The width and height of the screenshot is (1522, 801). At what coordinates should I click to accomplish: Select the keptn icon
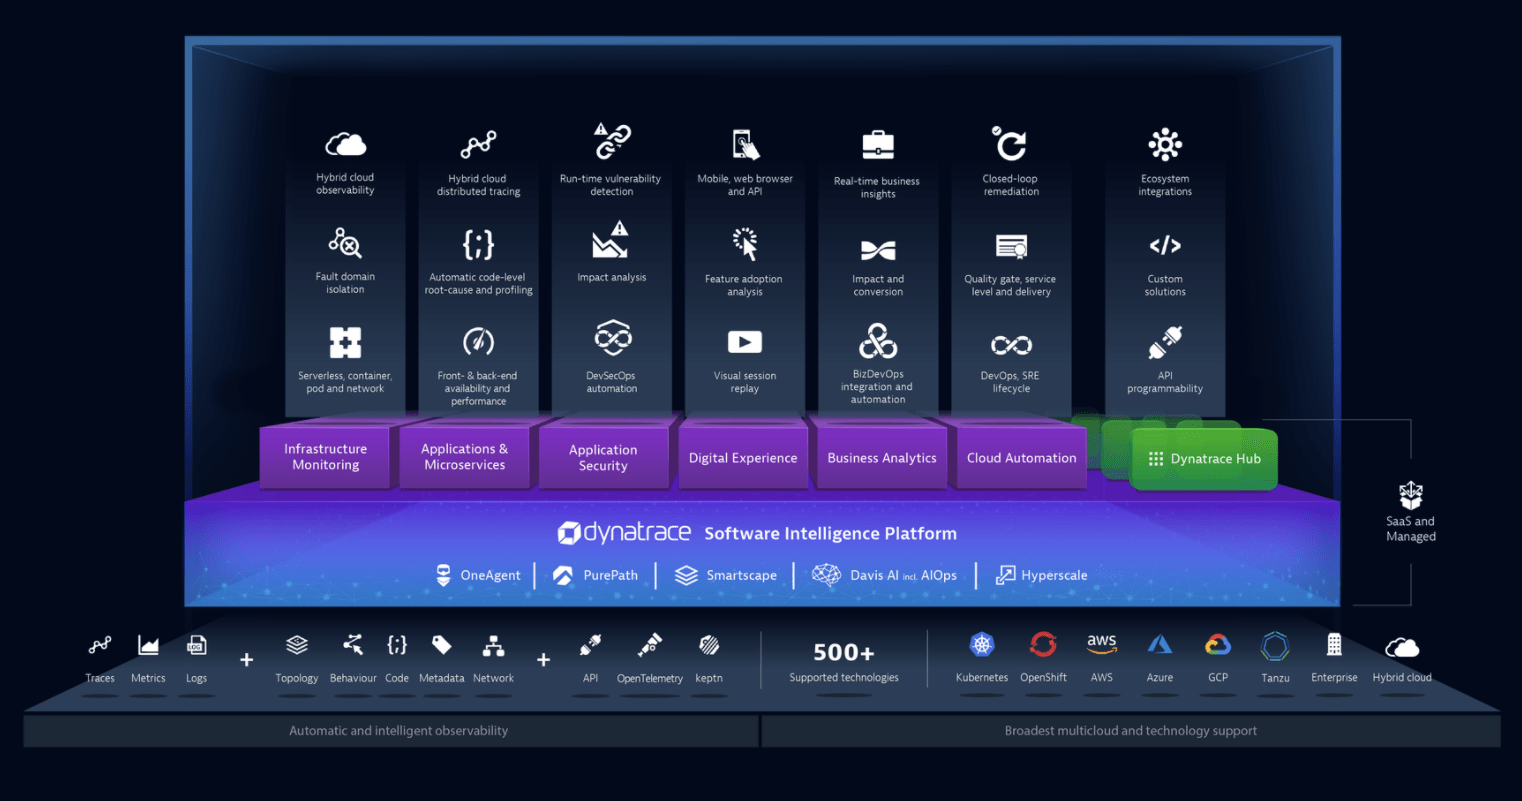(708, 645)
